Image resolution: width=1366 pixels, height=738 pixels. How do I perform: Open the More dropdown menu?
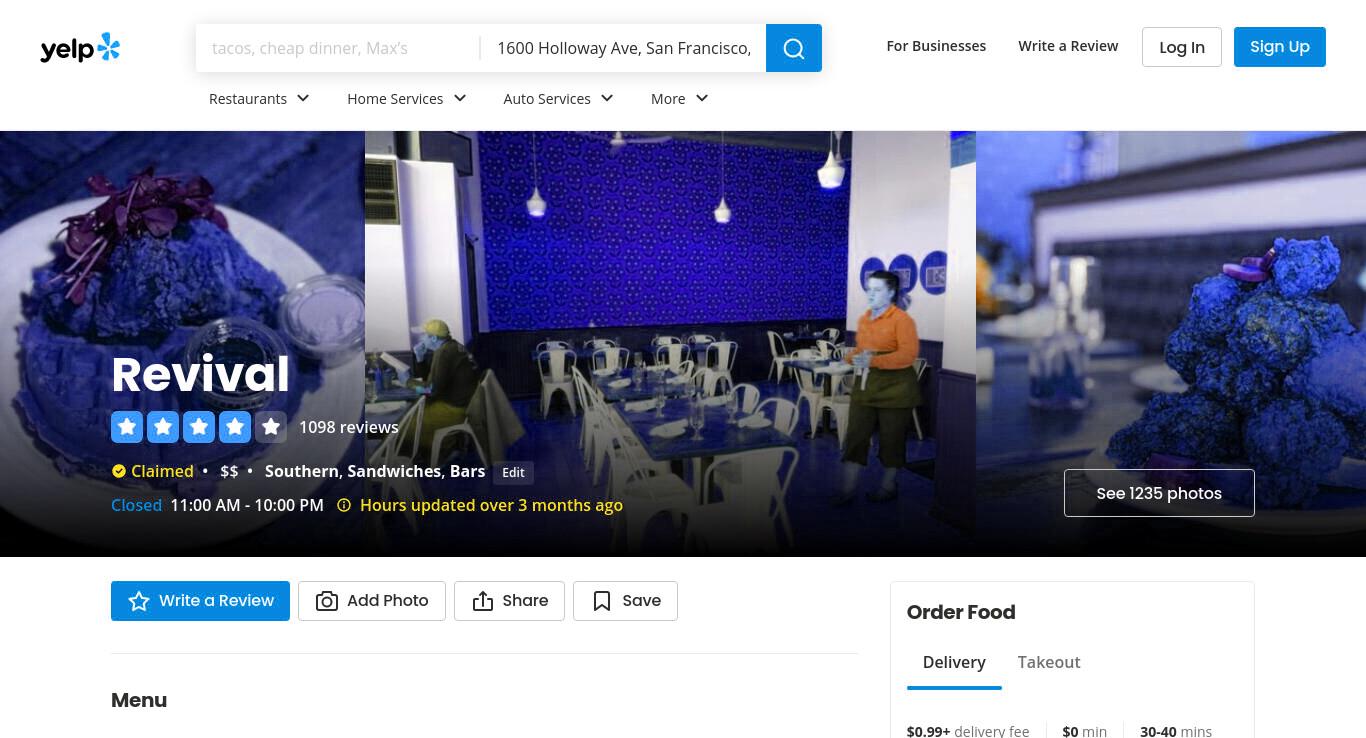(x=680, y=98)
